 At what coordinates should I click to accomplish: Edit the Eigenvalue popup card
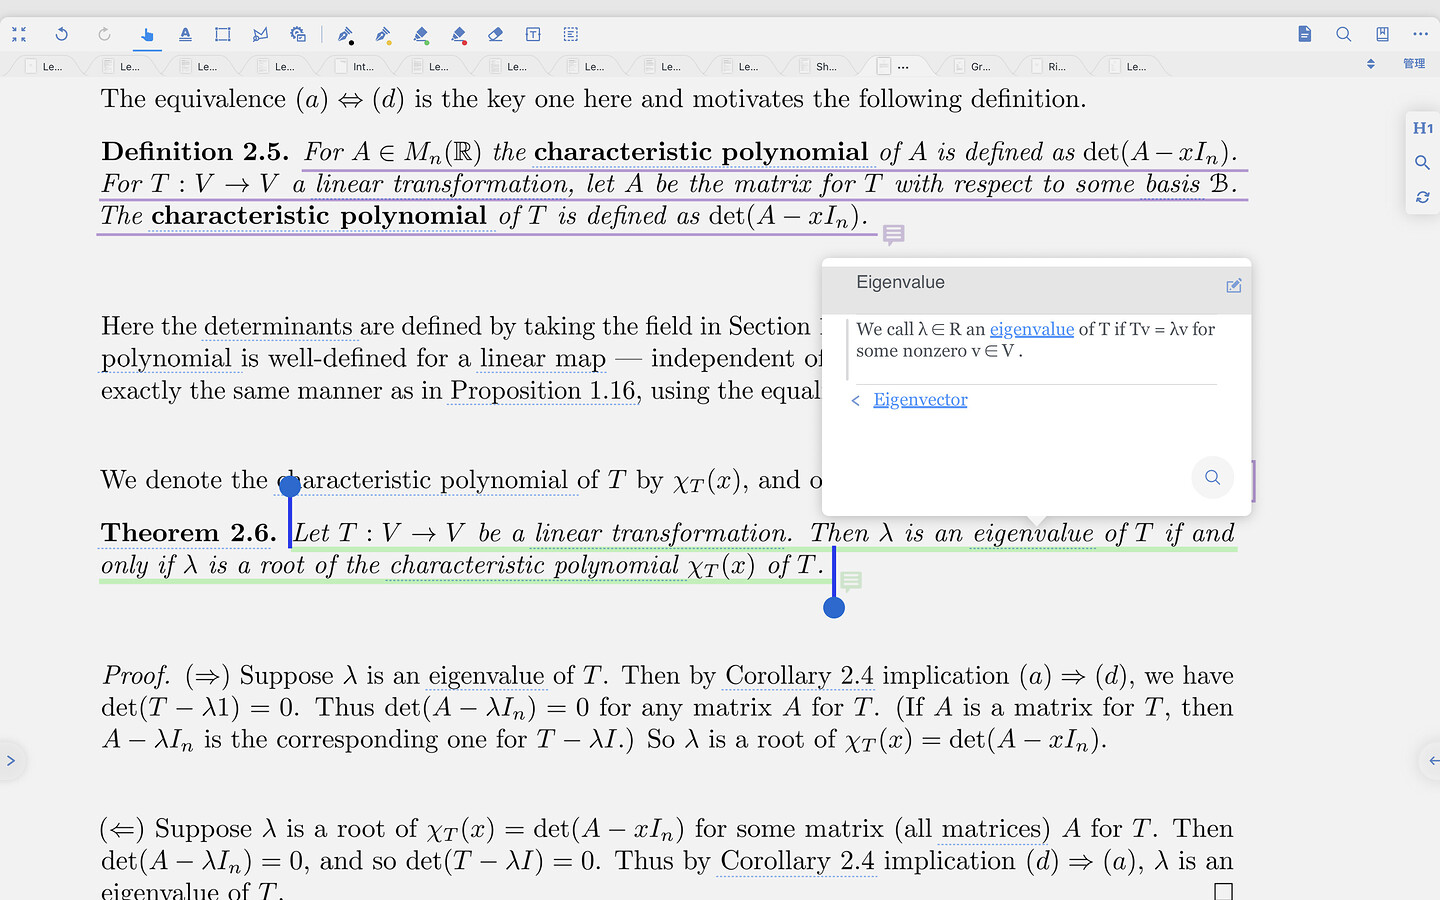click(1234, 286)
